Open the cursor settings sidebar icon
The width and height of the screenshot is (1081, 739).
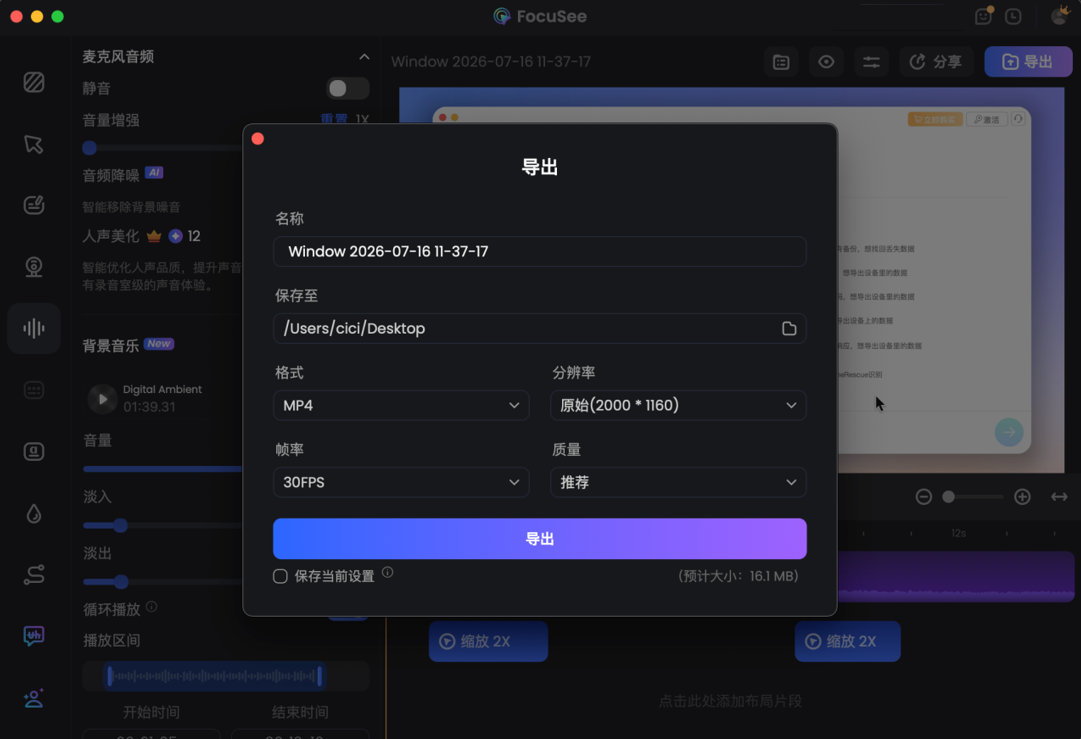tap(34, 144)
